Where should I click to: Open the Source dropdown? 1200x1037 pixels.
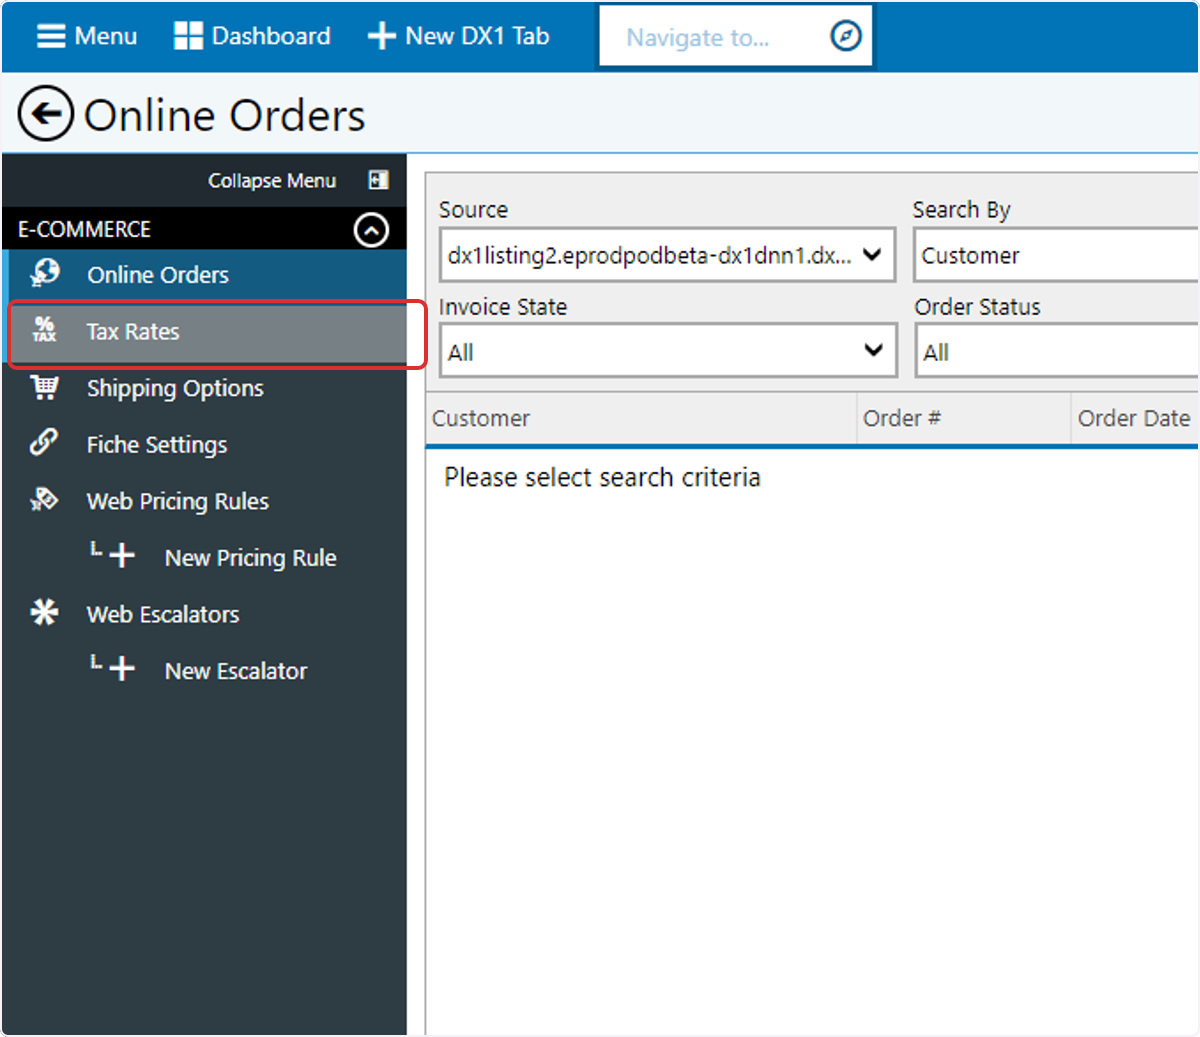667,255
